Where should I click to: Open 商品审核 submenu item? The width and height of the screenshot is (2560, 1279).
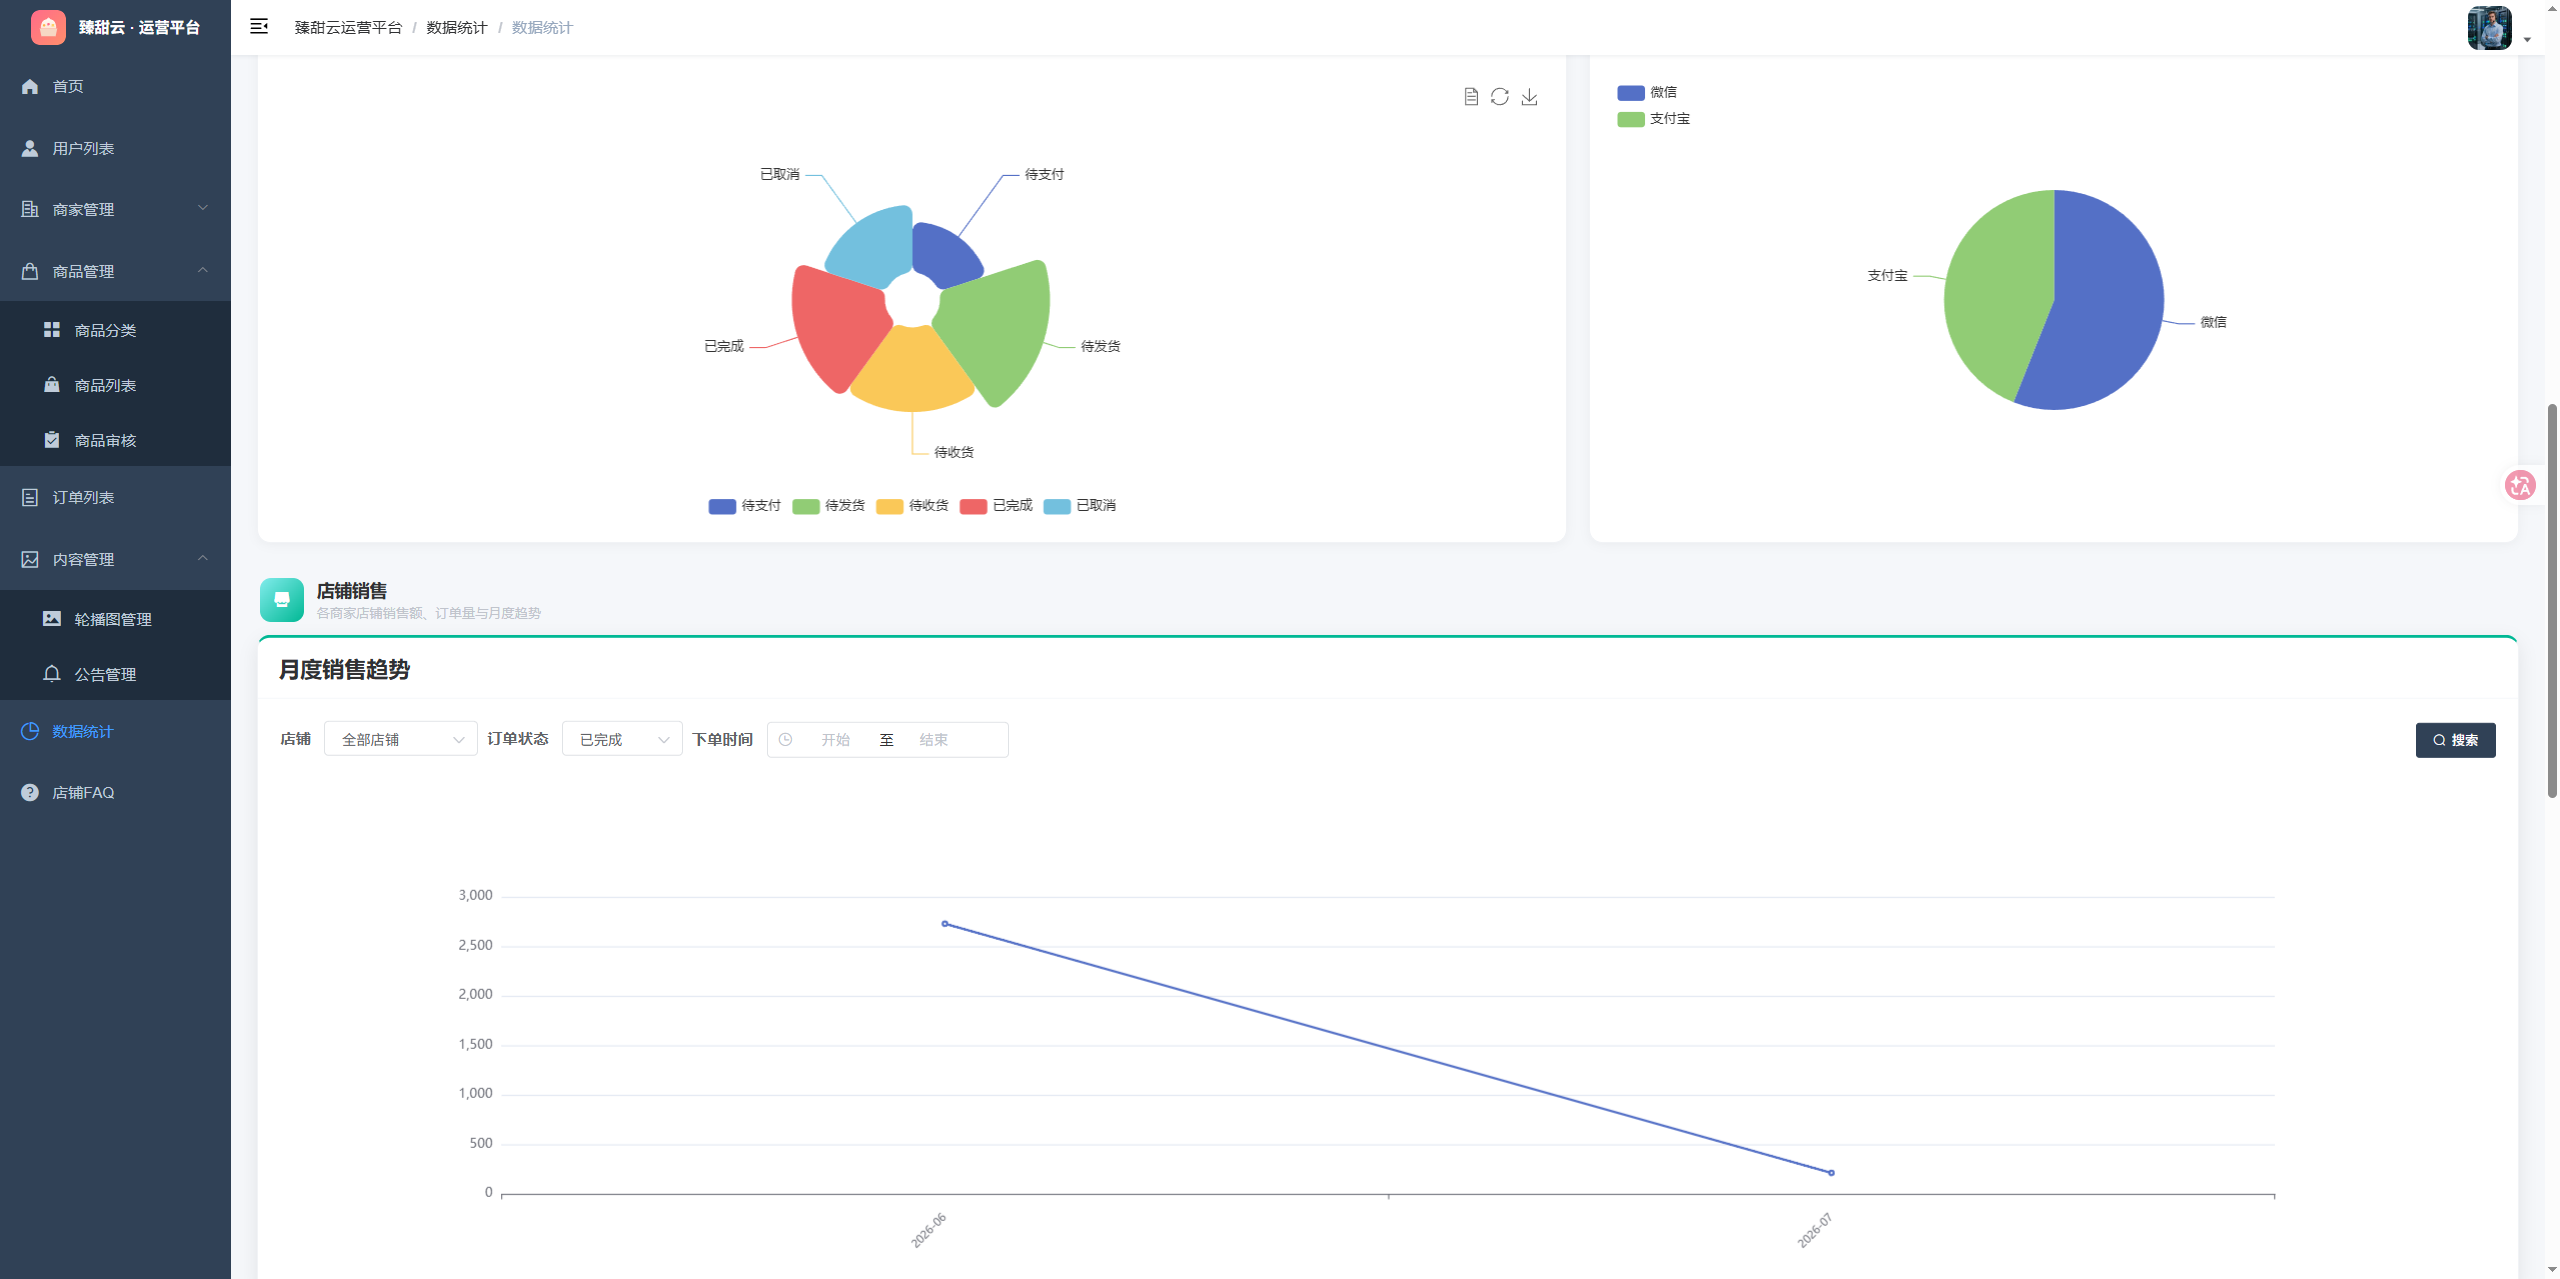click(115, 440)
